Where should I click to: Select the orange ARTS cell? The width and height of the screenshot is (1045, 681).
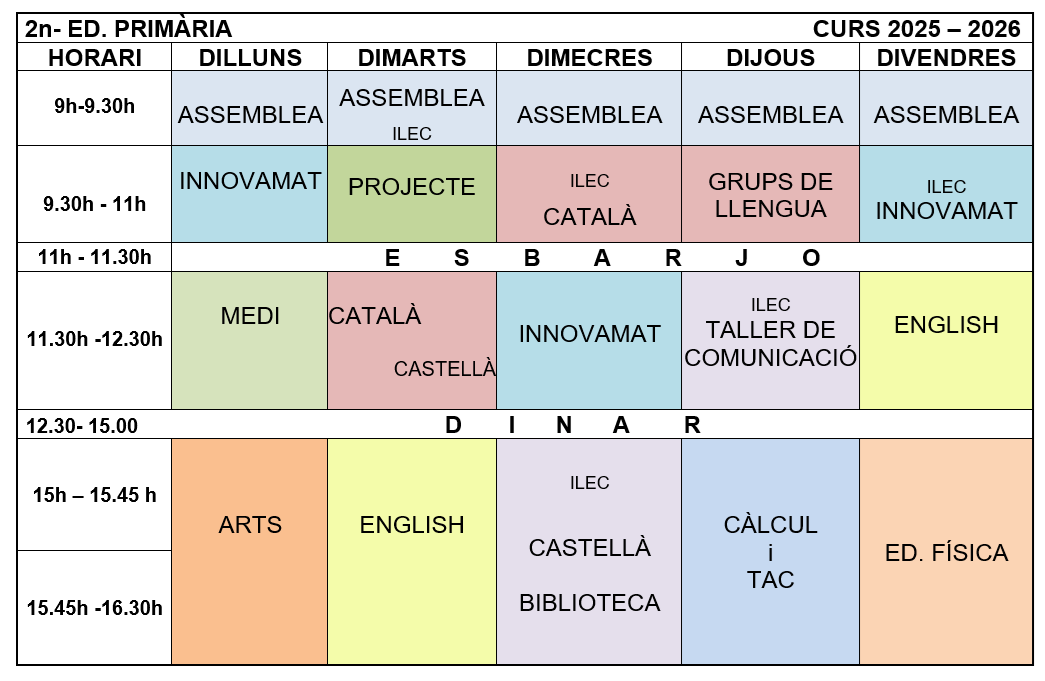[250, 525]
